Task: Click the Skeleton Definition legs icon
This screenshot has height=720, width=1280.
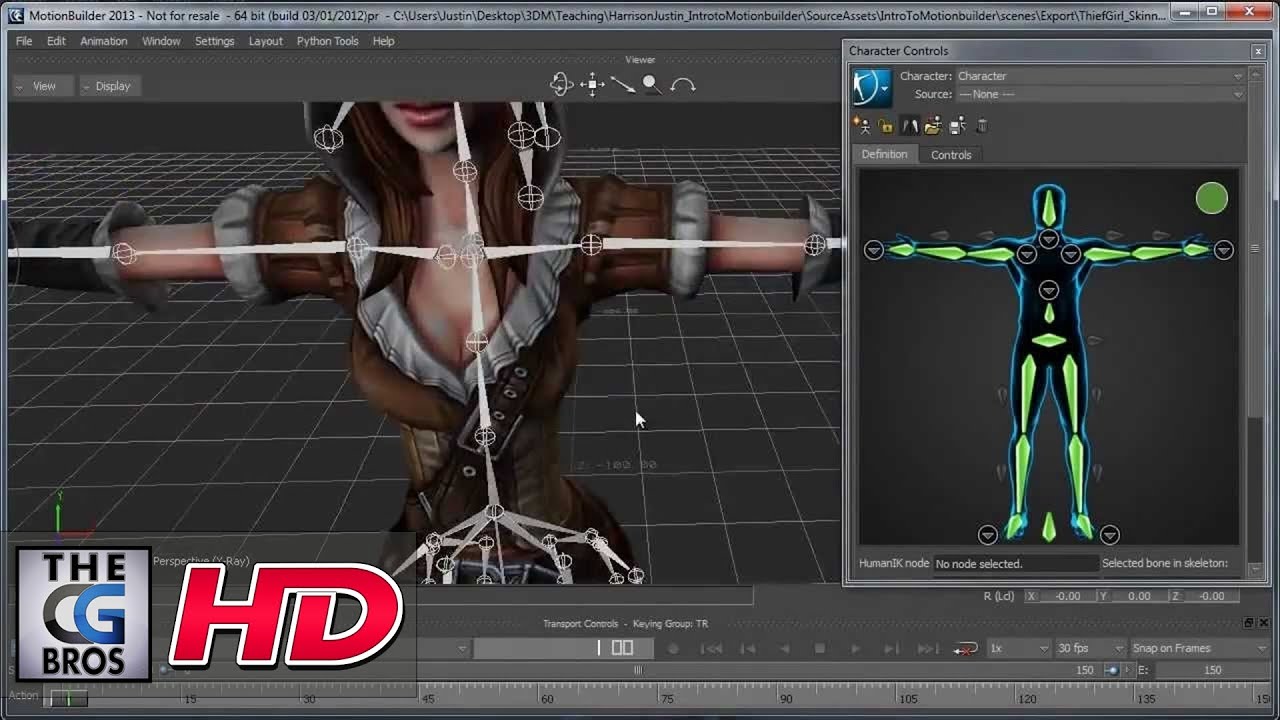Action: click(909, 126)
